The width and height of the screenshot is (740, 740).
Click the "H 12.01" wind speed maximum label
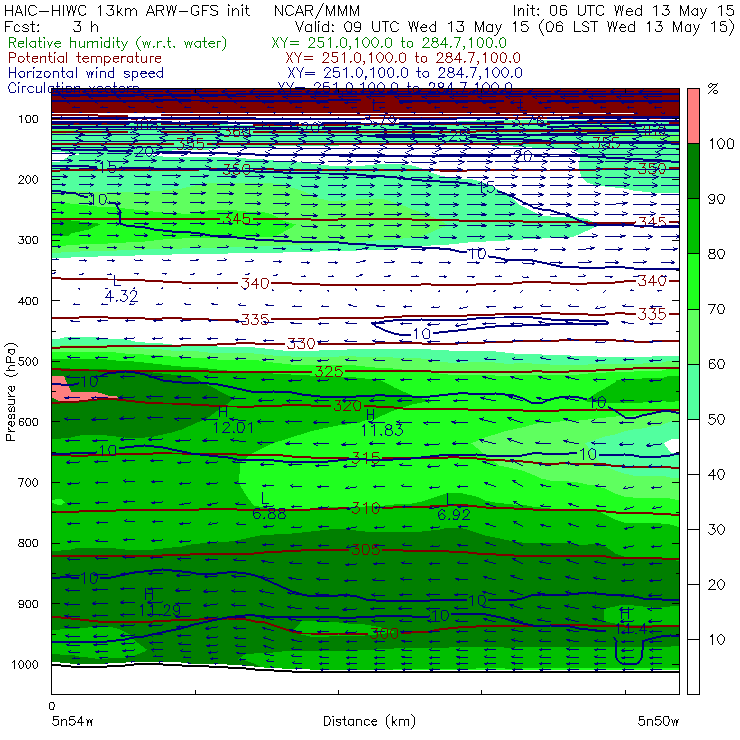(233, 420)
